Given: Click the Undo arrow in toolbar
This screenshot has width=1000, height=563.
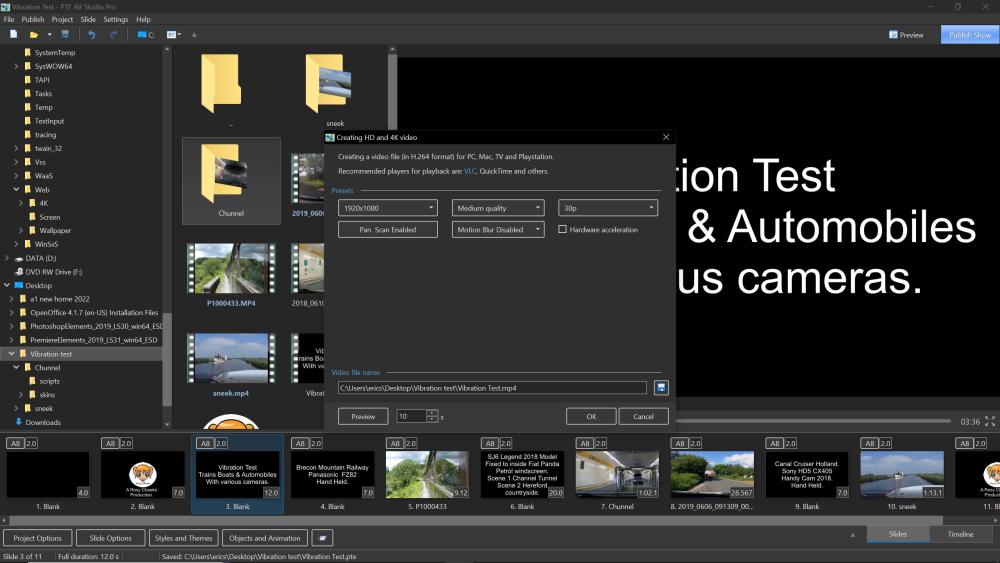Looking at the screenshot, I should click(x=92, y=35).
